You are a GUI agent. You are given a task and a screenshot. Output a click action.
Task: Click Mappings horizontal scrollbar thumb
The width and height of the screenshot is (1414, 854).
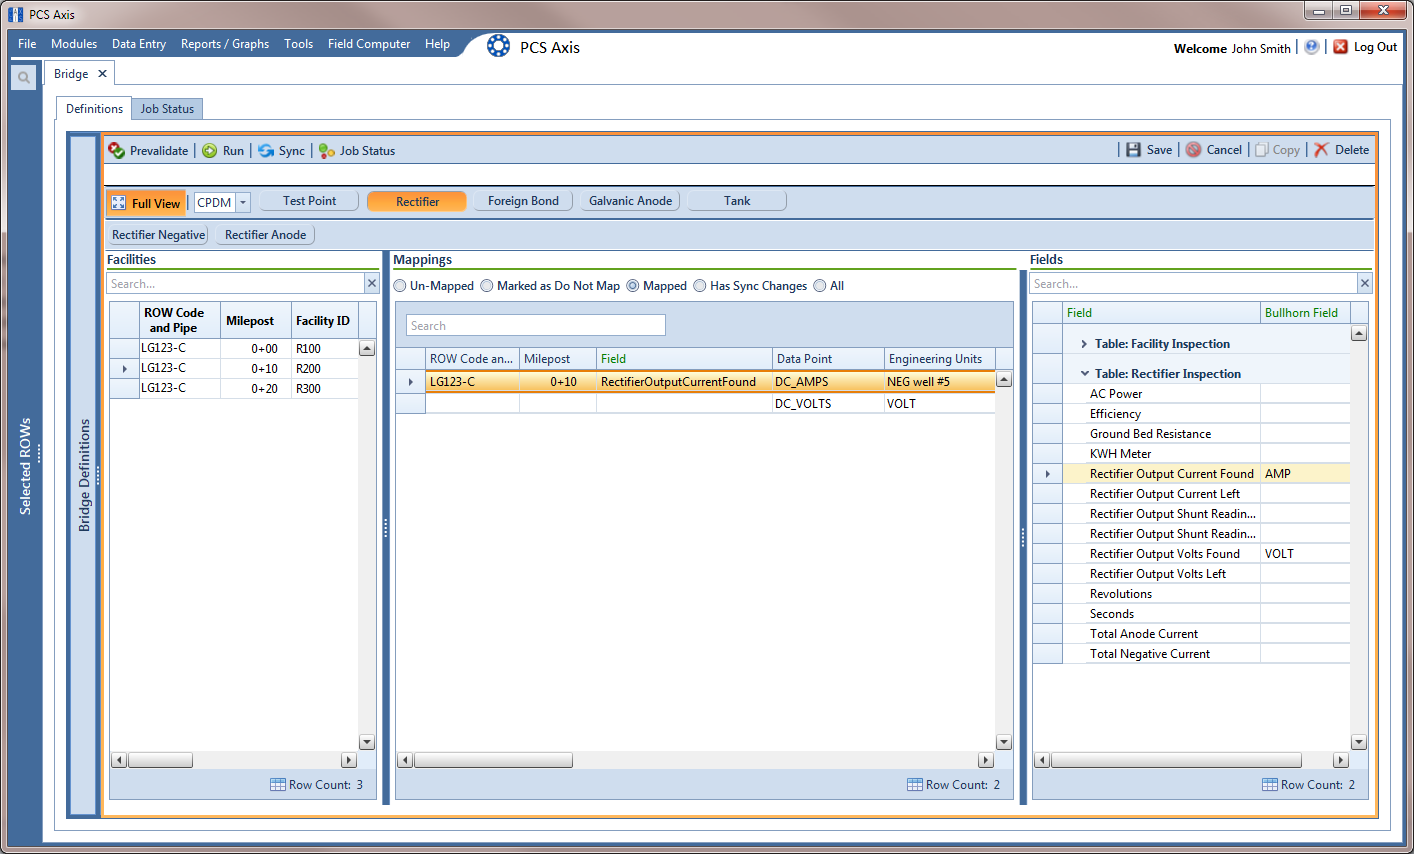[x=492, y=760]
